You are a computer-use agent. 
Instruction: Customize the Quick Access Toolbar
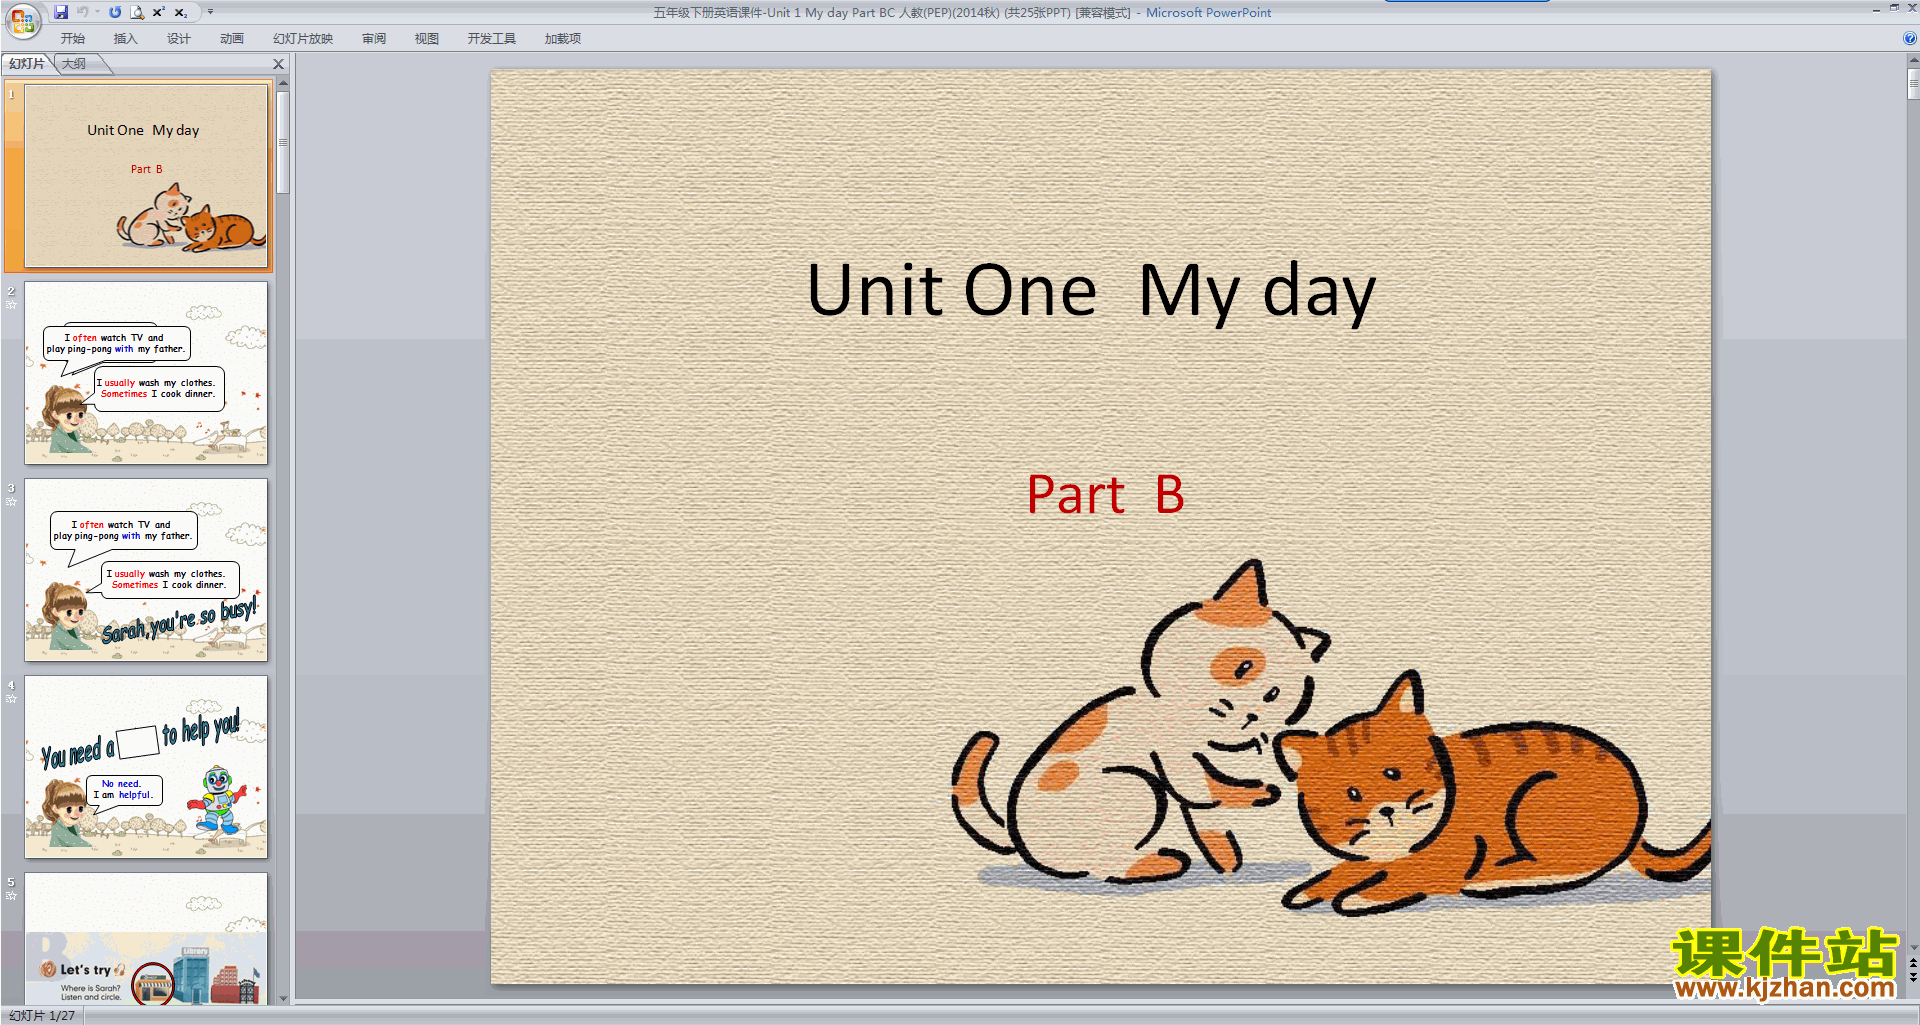point(210,12)
